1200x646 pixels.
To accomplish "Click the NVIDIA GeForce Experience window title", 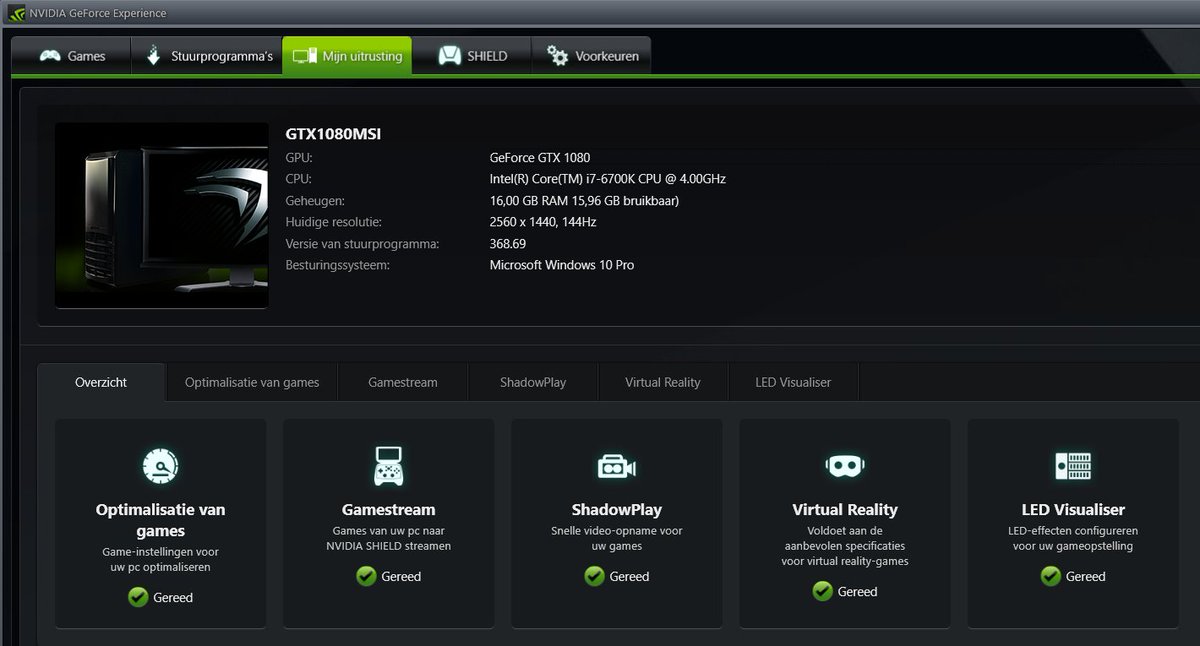I will (98, 13).
